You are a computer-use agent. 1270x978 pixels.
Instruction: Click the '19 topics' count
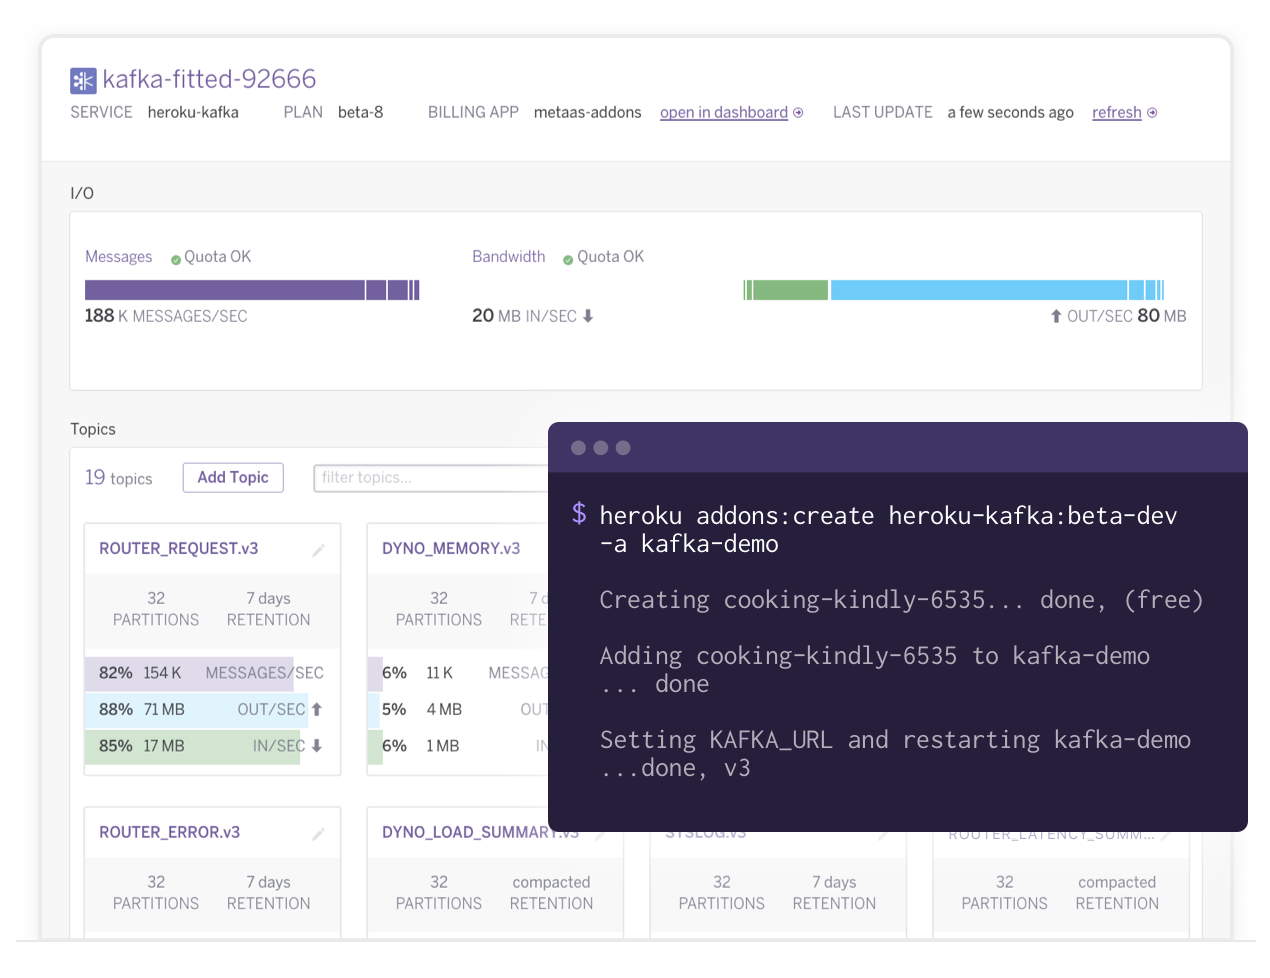118,478
